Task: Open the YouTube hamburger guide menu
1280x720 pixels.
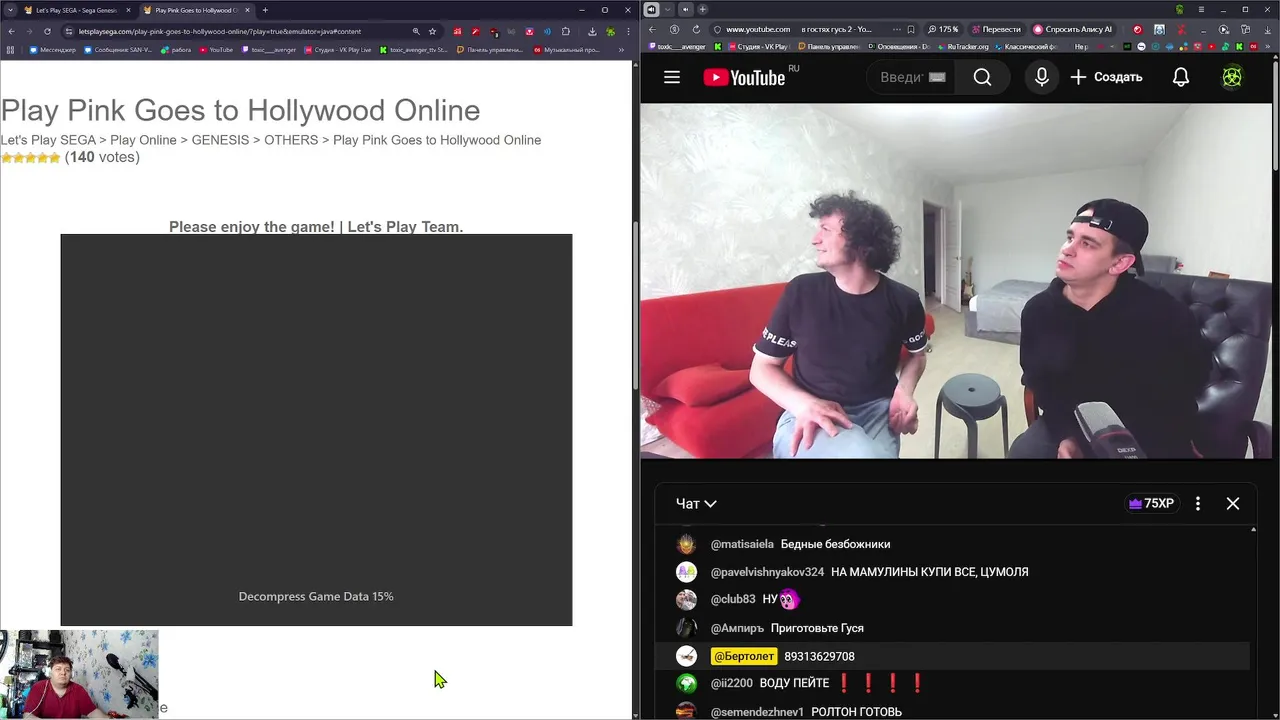Action: click(672, 77)
